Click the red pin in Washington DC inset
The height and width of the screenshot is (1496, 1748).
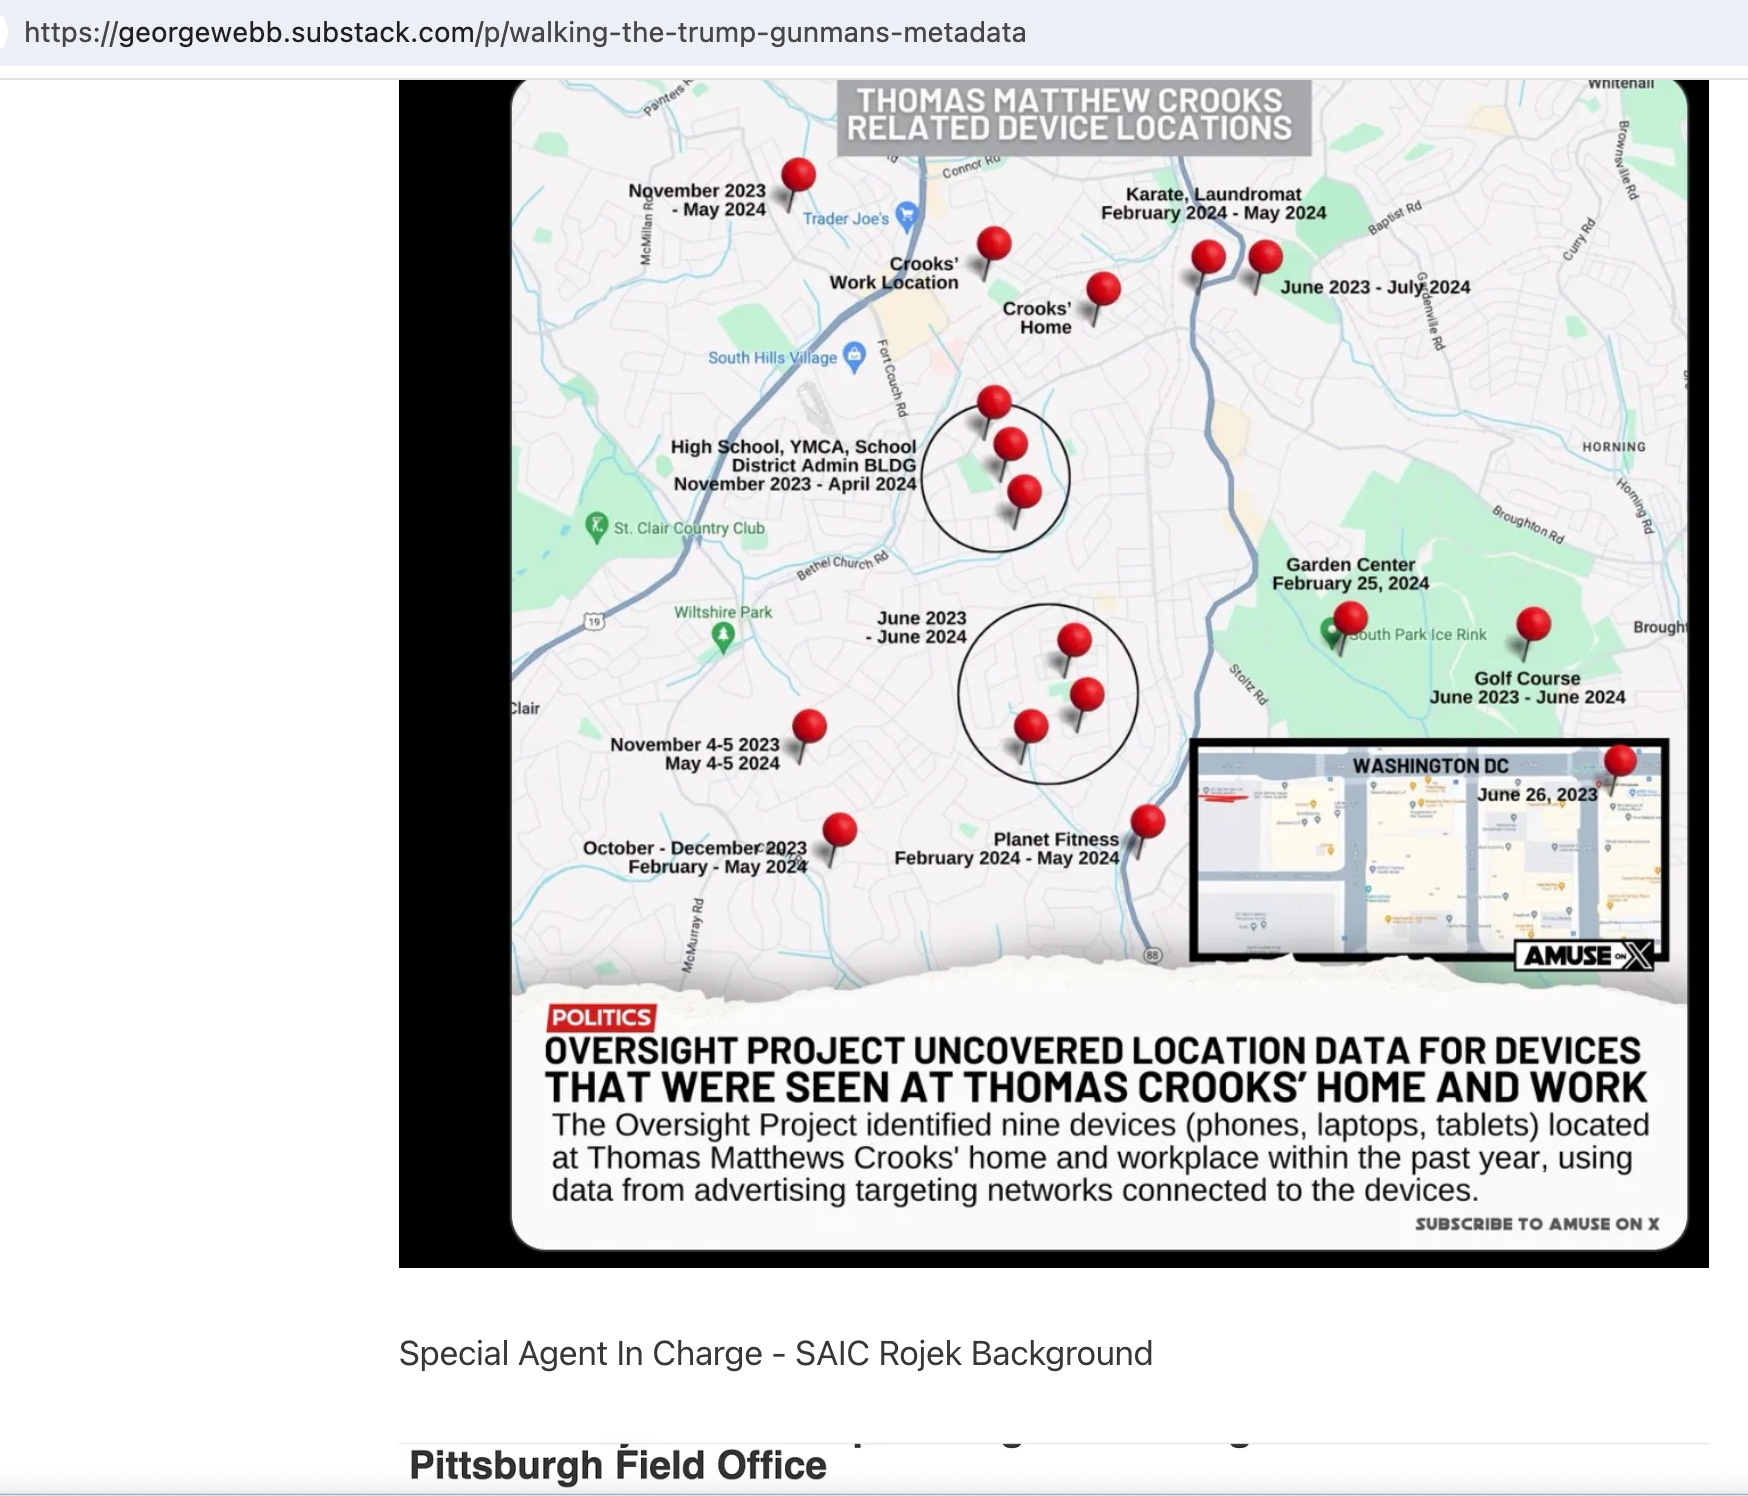coord(1619,762)
